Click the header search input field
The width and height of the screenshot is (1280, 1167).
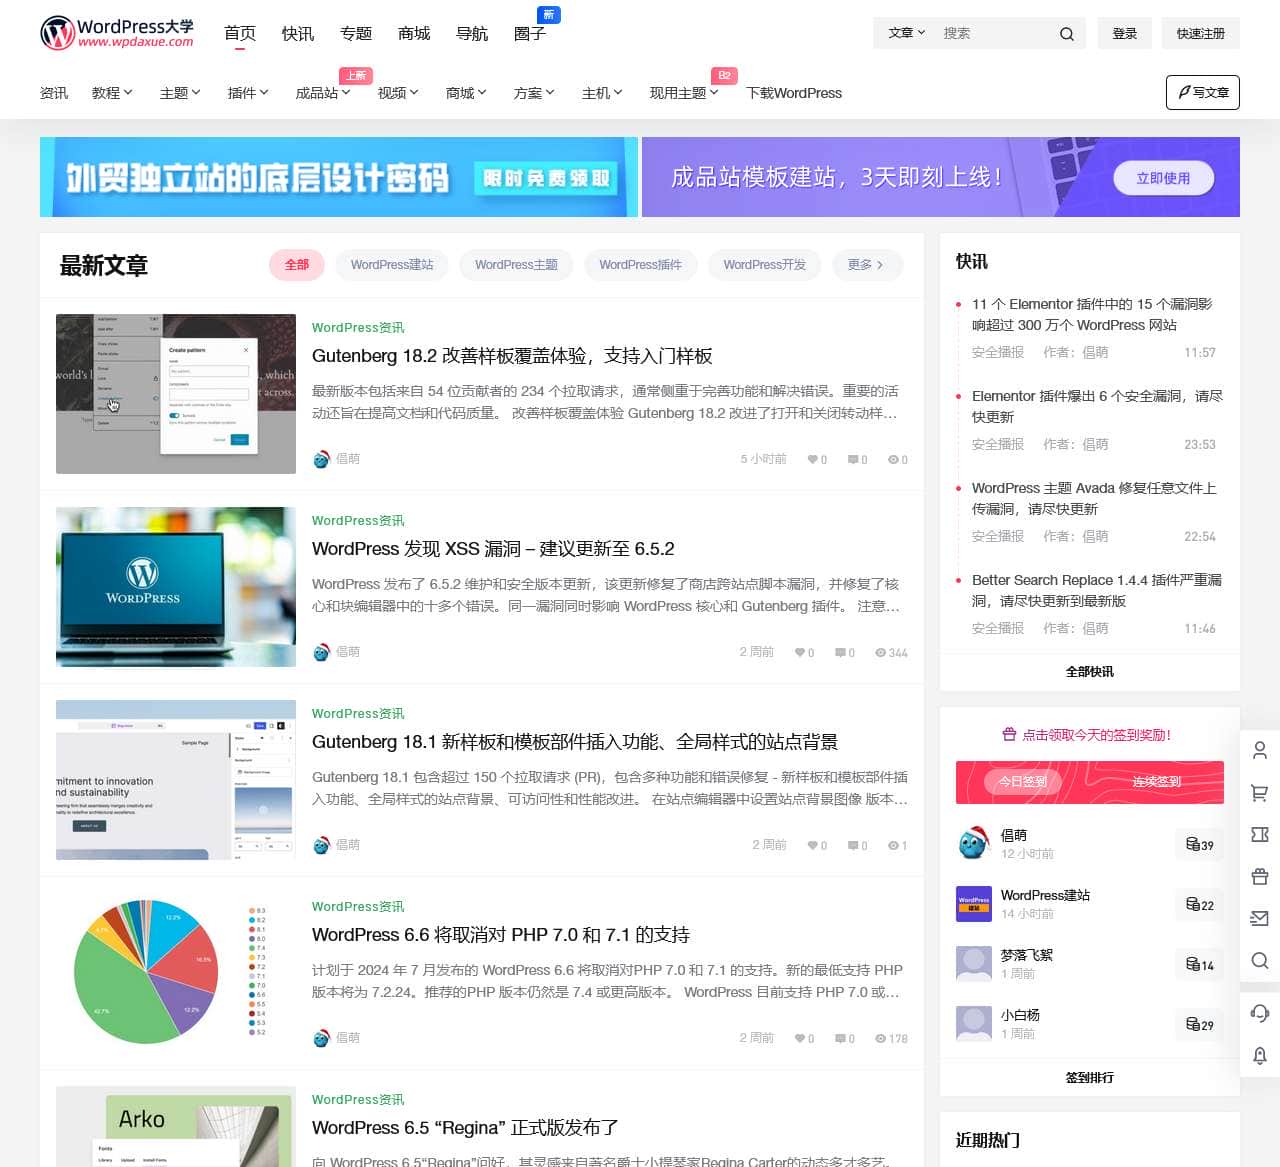click(995, 33)
